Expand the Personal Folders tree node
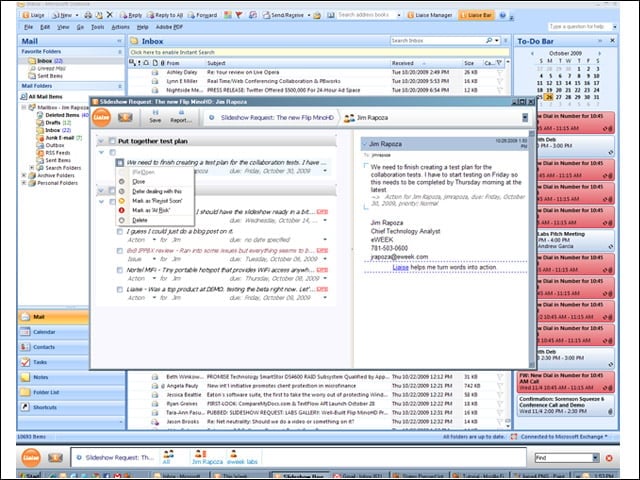Screen dimensions: 640x480 pos(24,183)
